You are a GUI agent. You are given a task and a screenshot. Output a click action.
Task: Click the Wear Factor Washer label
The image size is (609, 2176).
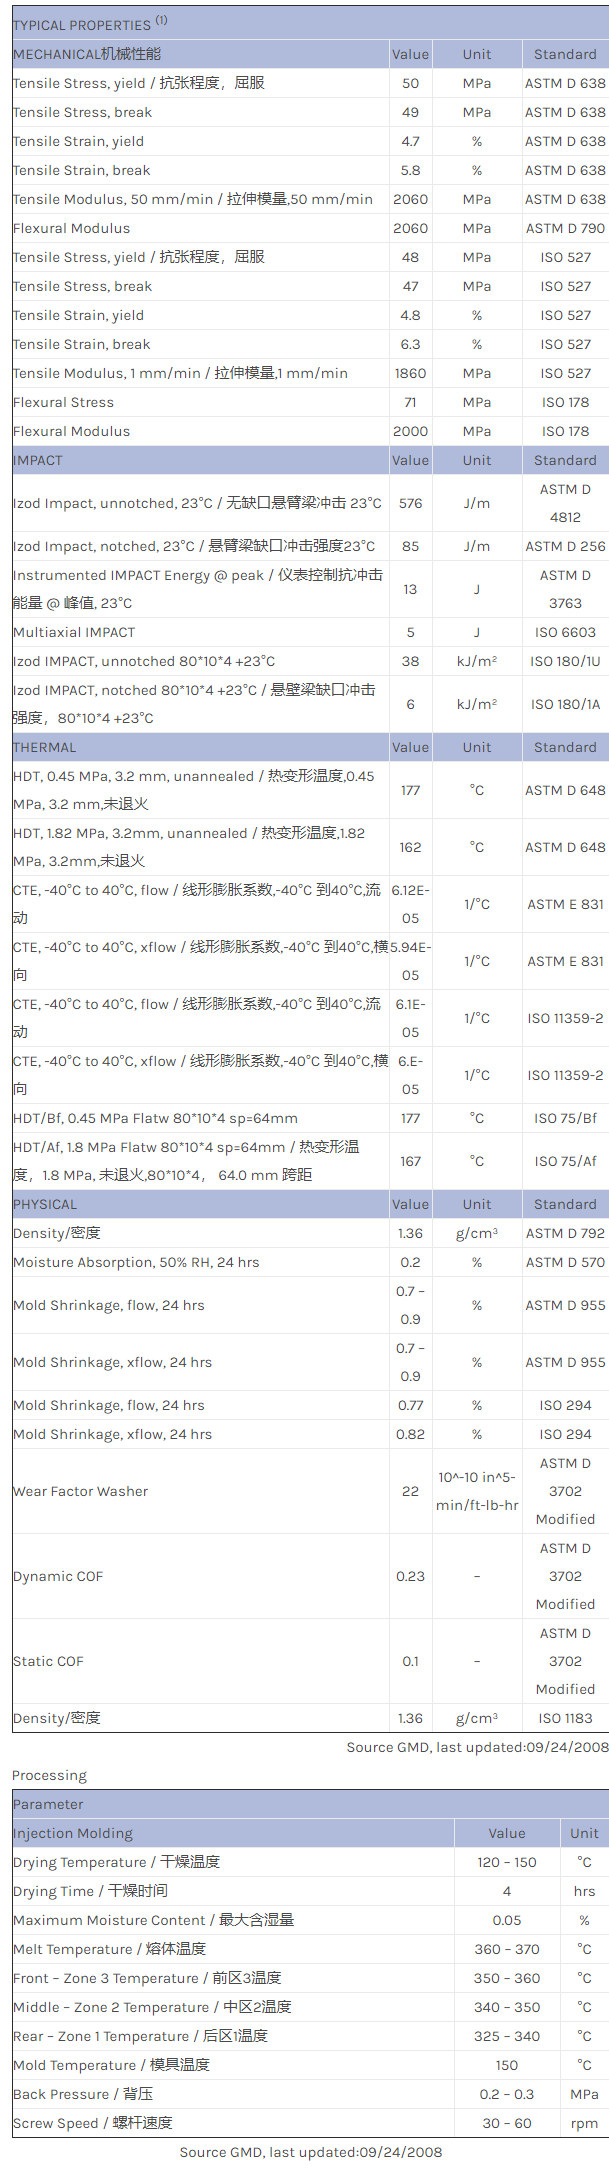[80, 1491]
